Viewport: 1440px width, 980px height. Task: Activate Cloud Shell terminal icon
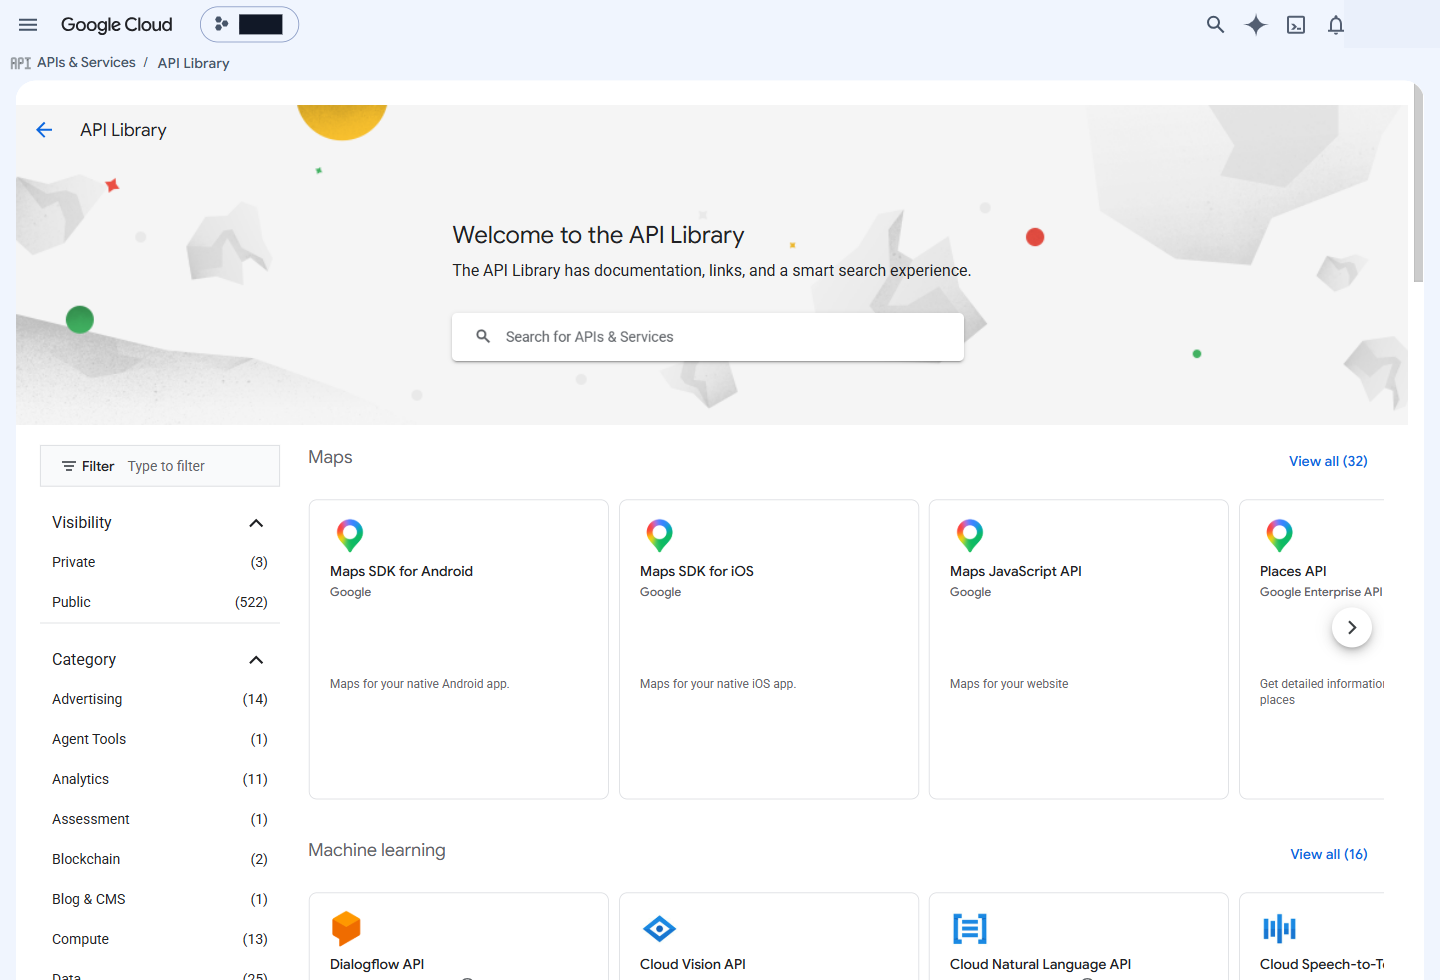click(1296, 25)
